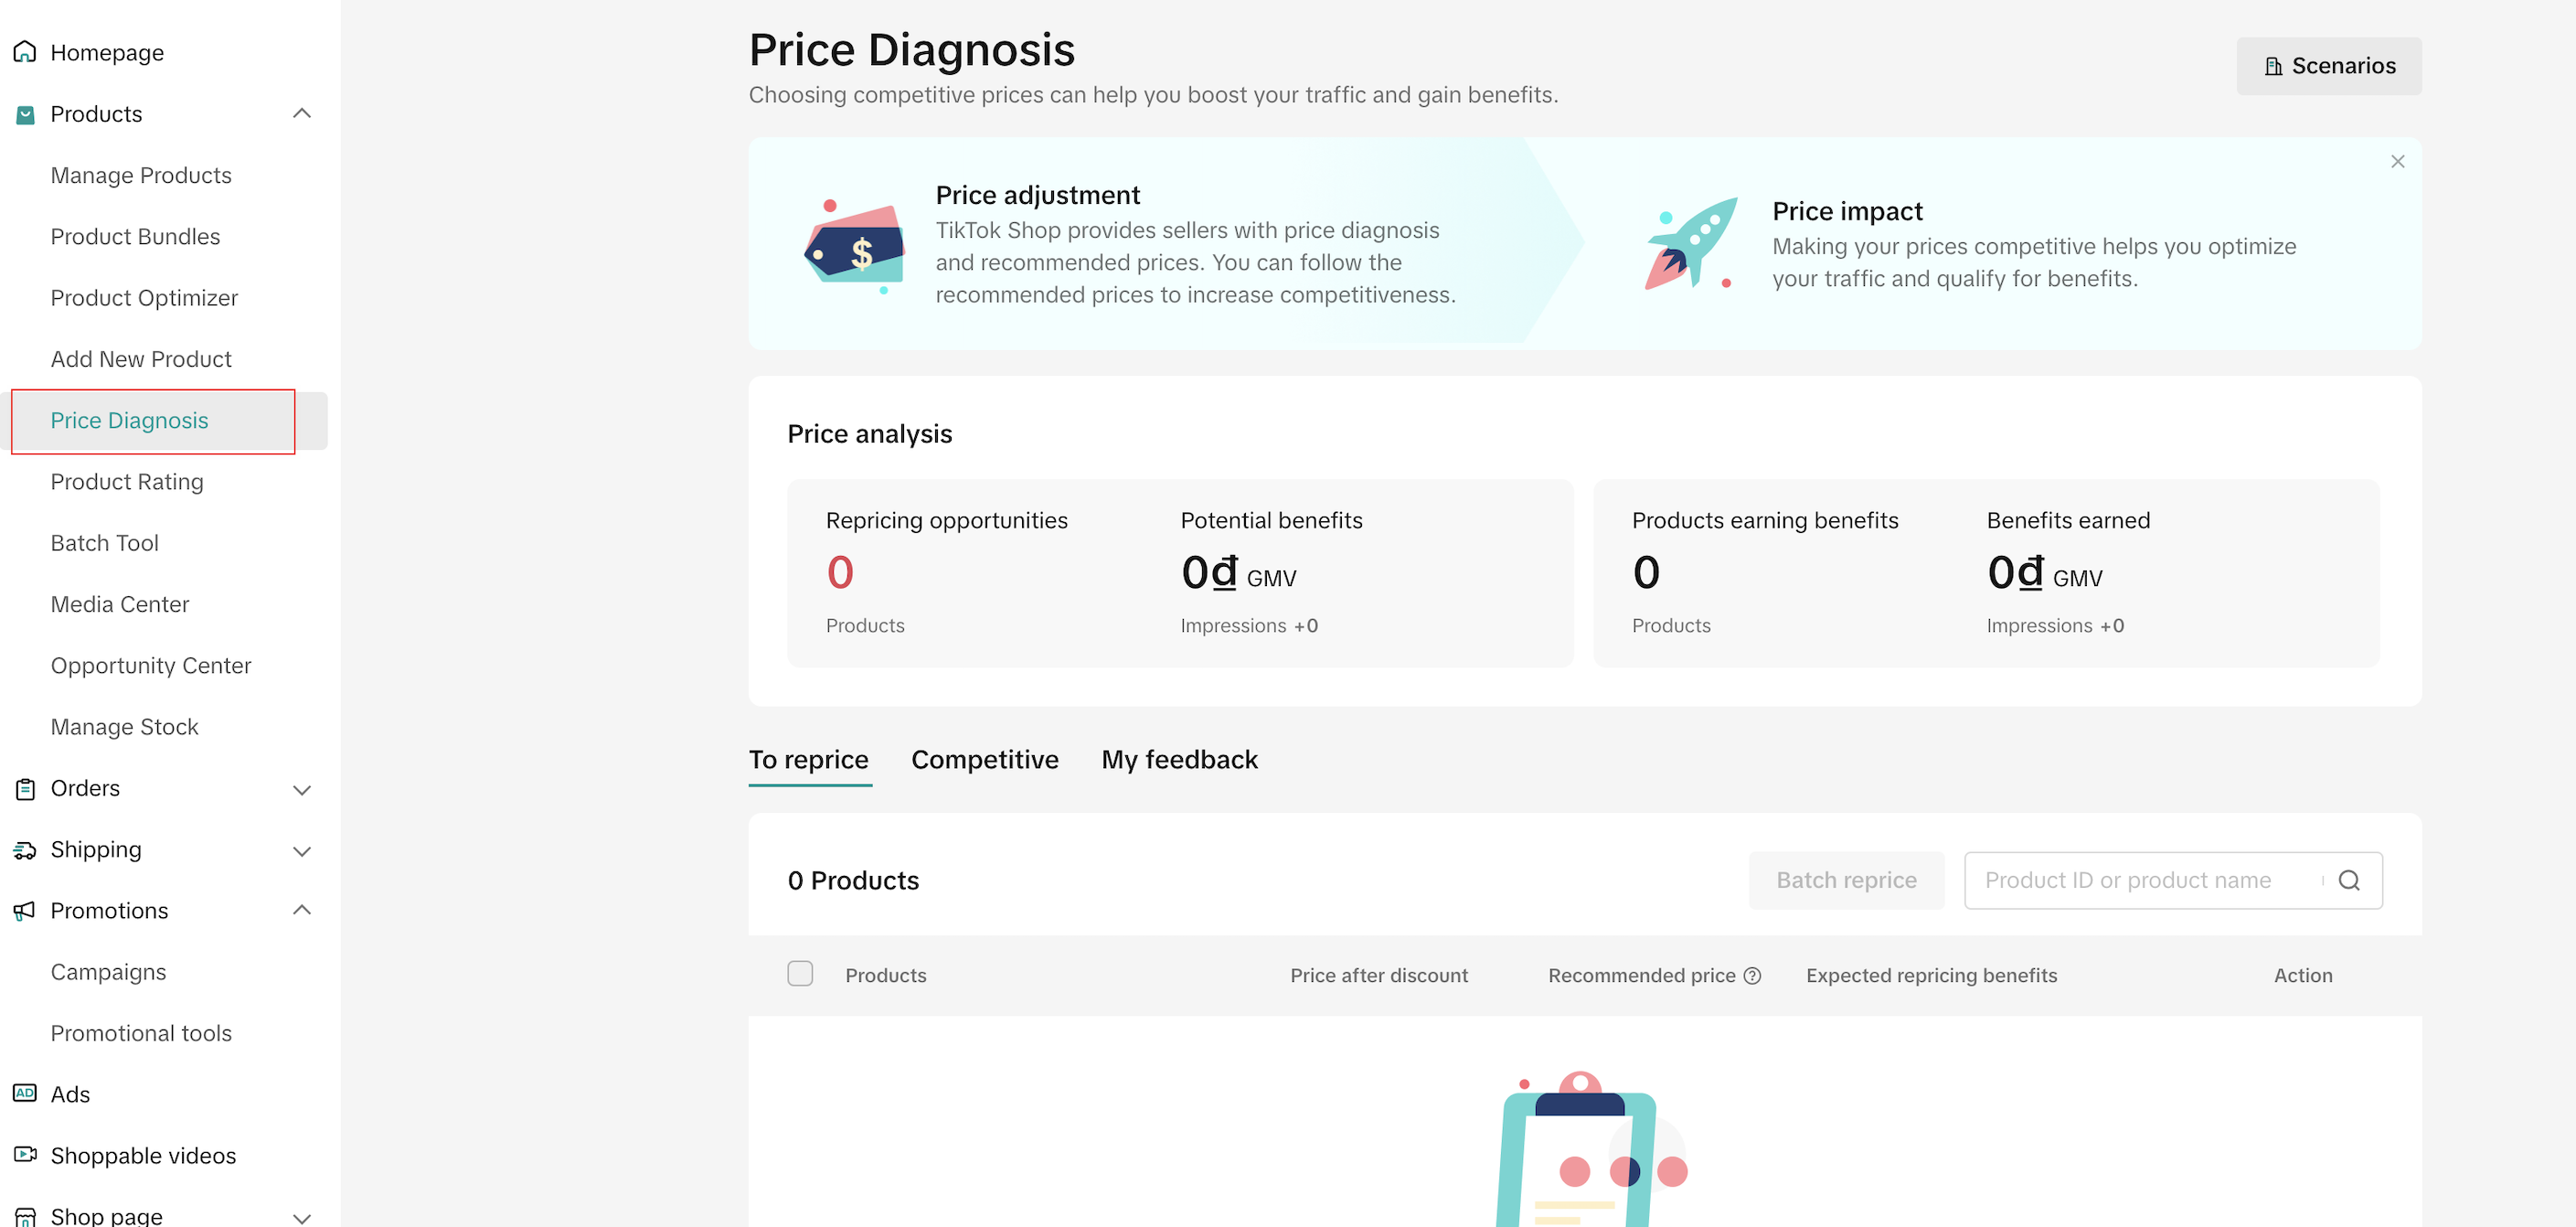This screenshot has height=1227, width=2576.
Task: Click the Promotions megaphone icon
Action: (x=25, y=911)
